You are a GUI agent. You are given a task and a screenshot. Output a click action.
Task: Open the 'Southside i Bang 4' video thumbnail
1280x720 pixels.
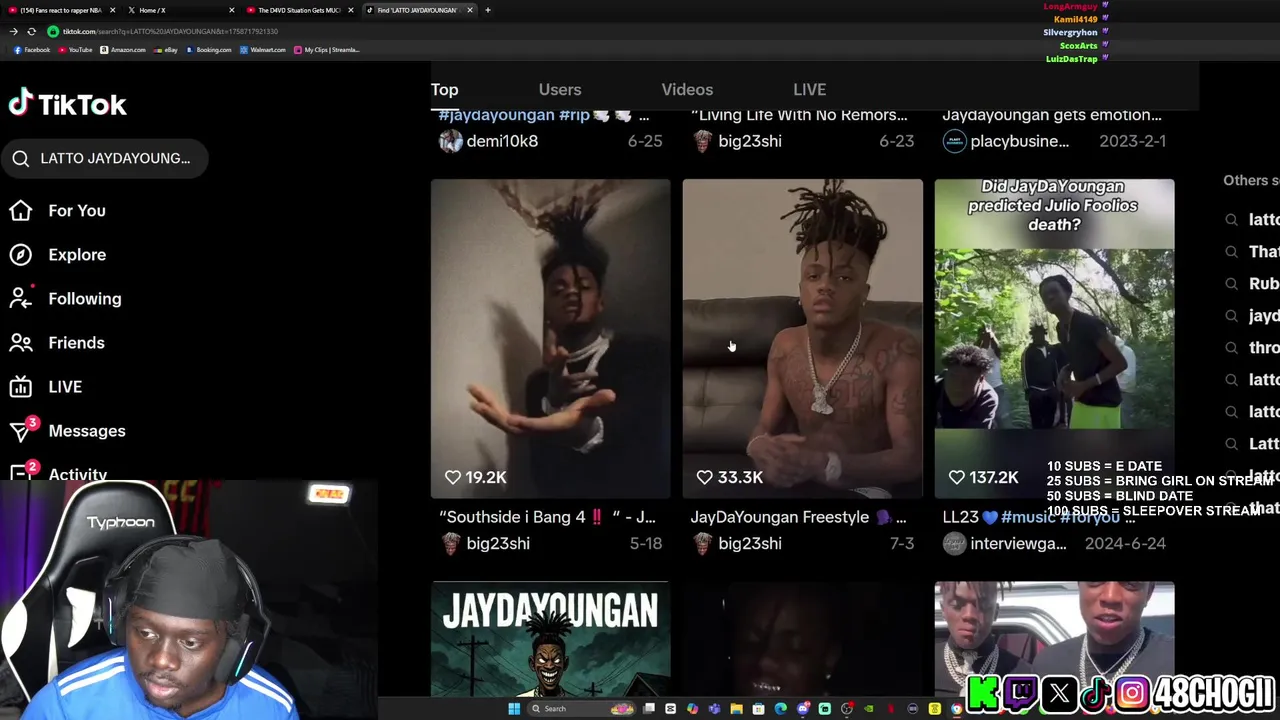pos(551,338)
